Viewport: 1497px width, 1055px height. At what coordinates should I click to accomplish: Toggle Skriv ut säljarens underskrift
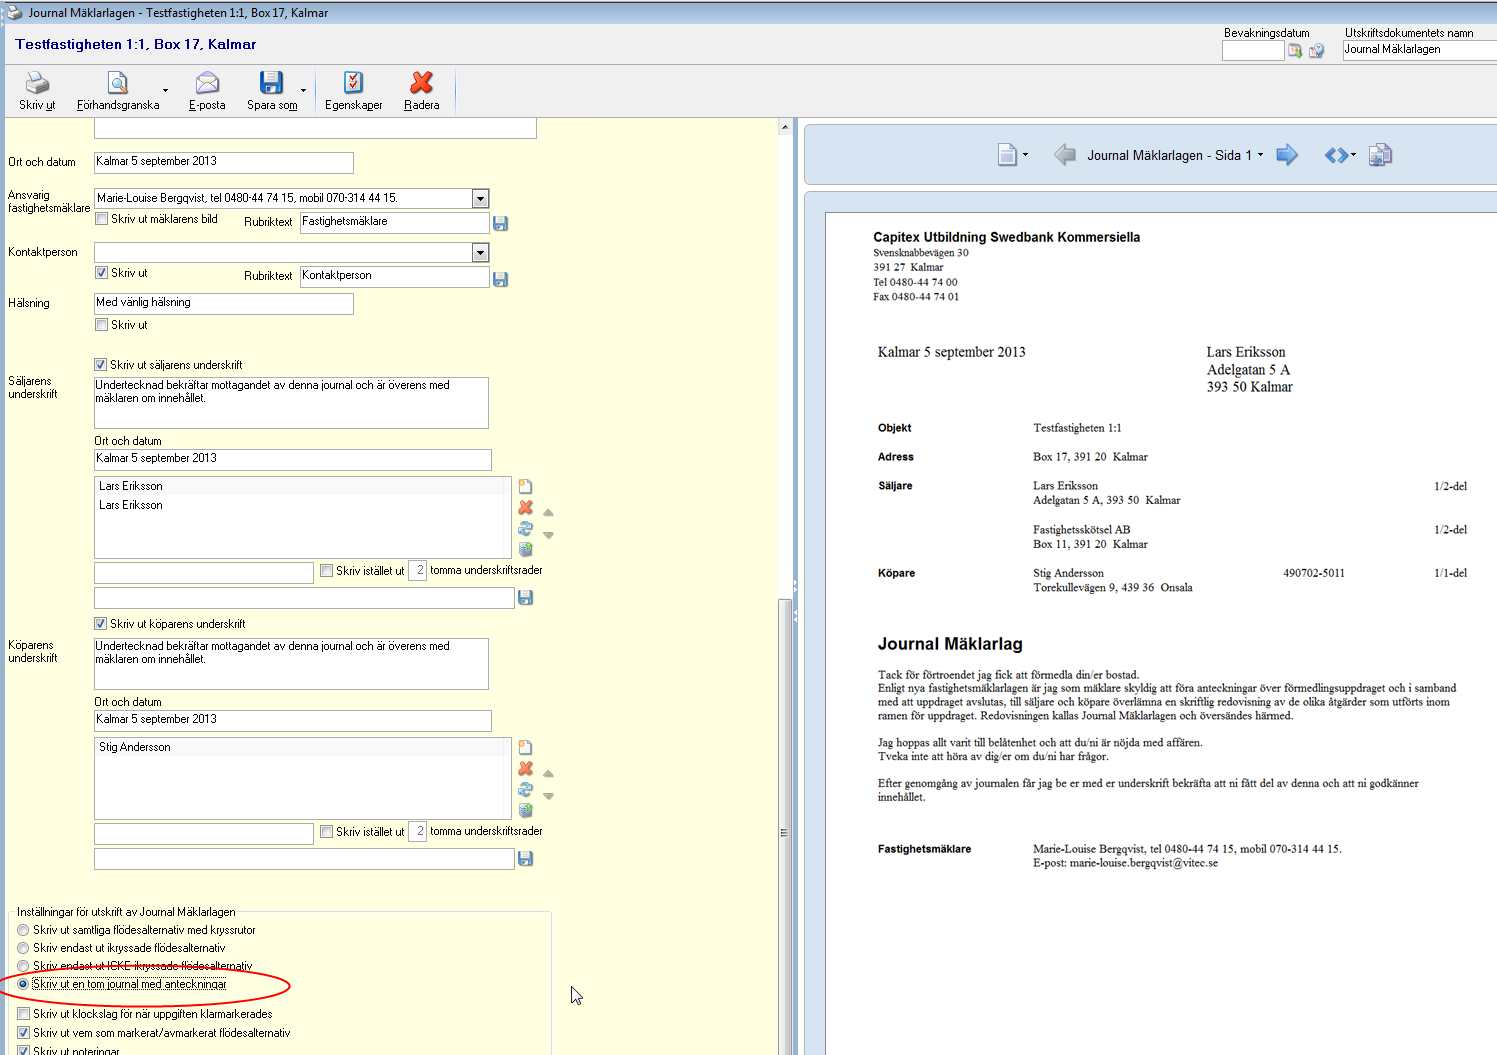100,365
